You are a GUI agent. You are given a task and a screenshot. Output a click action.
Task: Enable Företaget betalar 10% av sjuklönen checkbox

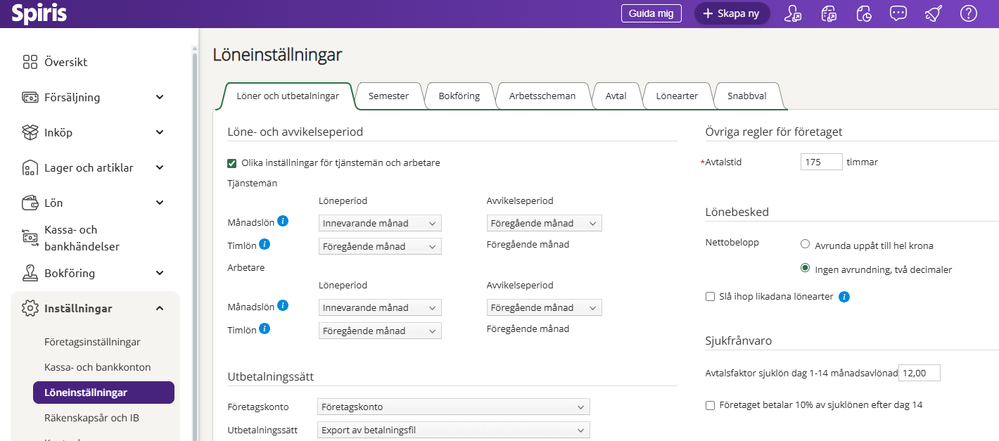pos(710,405)
